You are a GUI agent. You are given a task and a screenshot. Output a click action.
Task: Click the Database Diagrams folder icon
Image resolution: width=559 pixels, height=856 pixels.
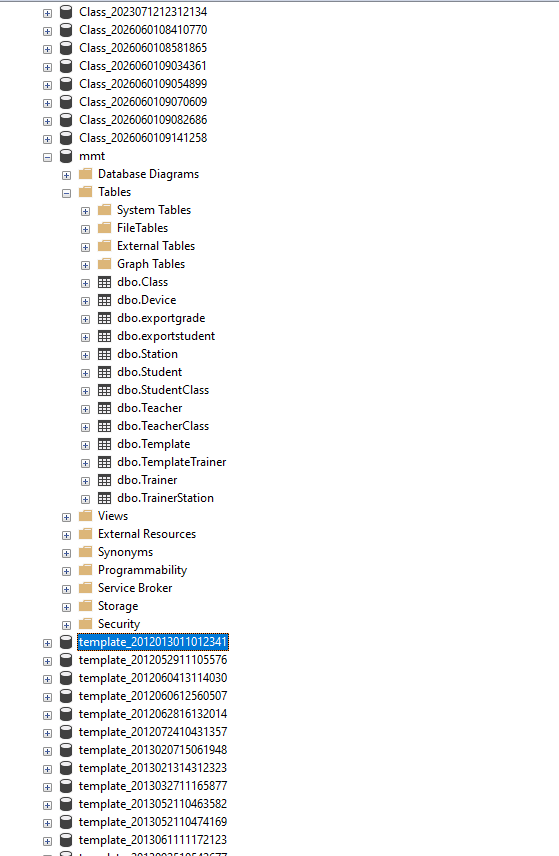[85, 174]
